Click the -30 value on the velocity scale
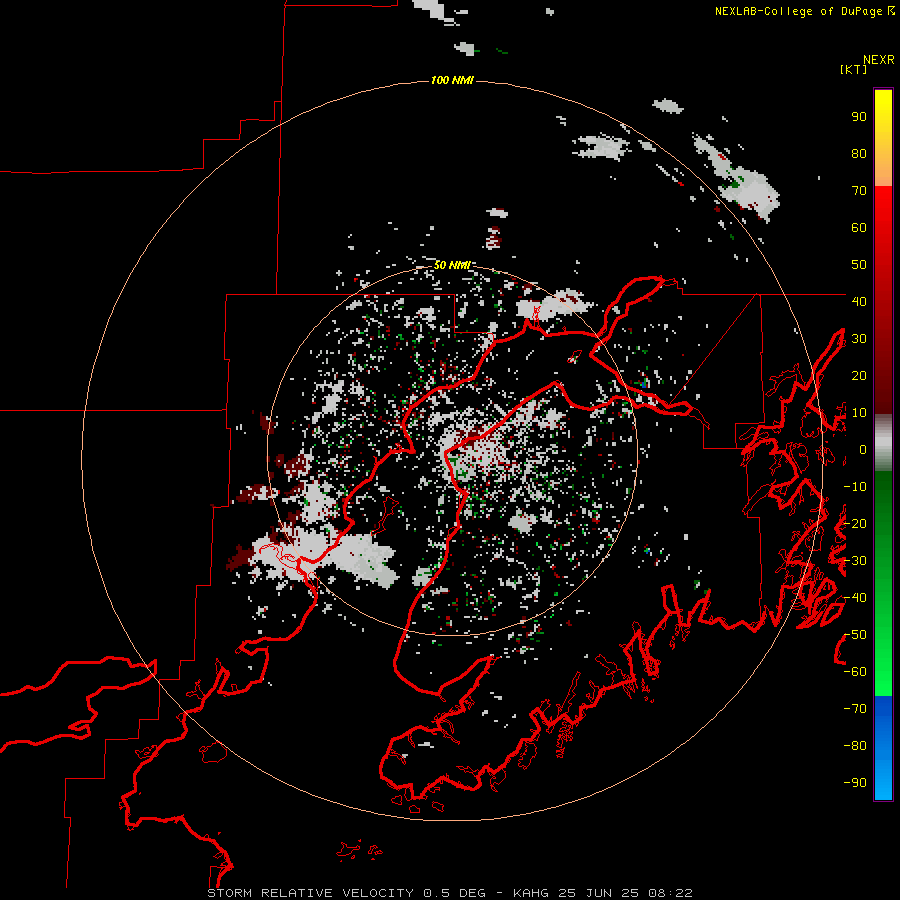Viewport: 900px width, 900px height. coord(855,561)
